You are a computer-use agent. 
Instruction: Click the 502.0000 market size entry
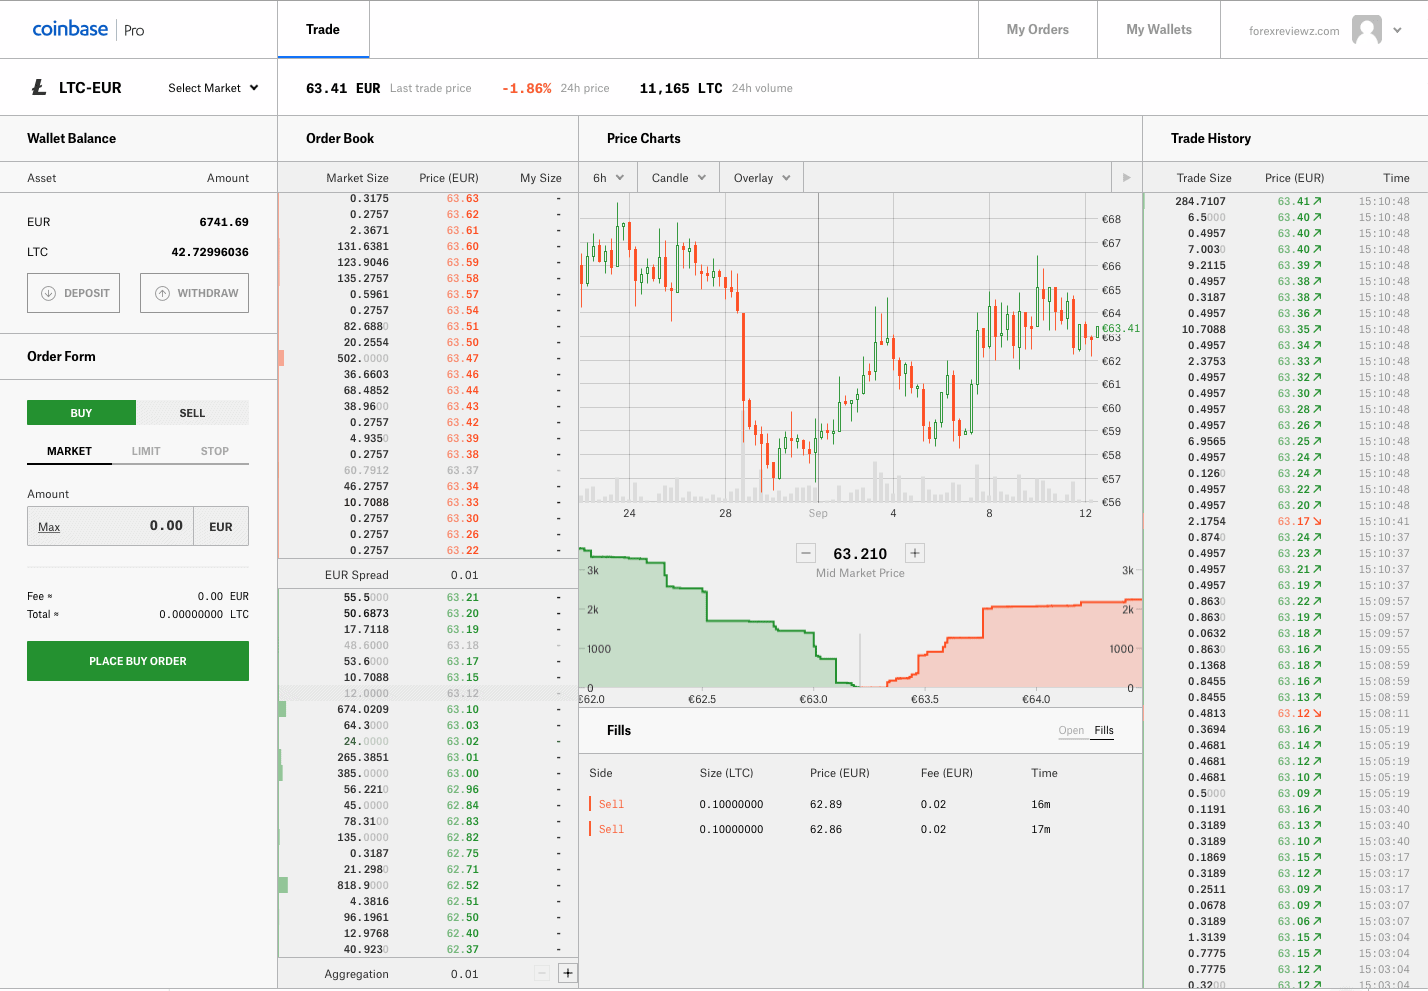pyautogui.click(x=363, y=358)
